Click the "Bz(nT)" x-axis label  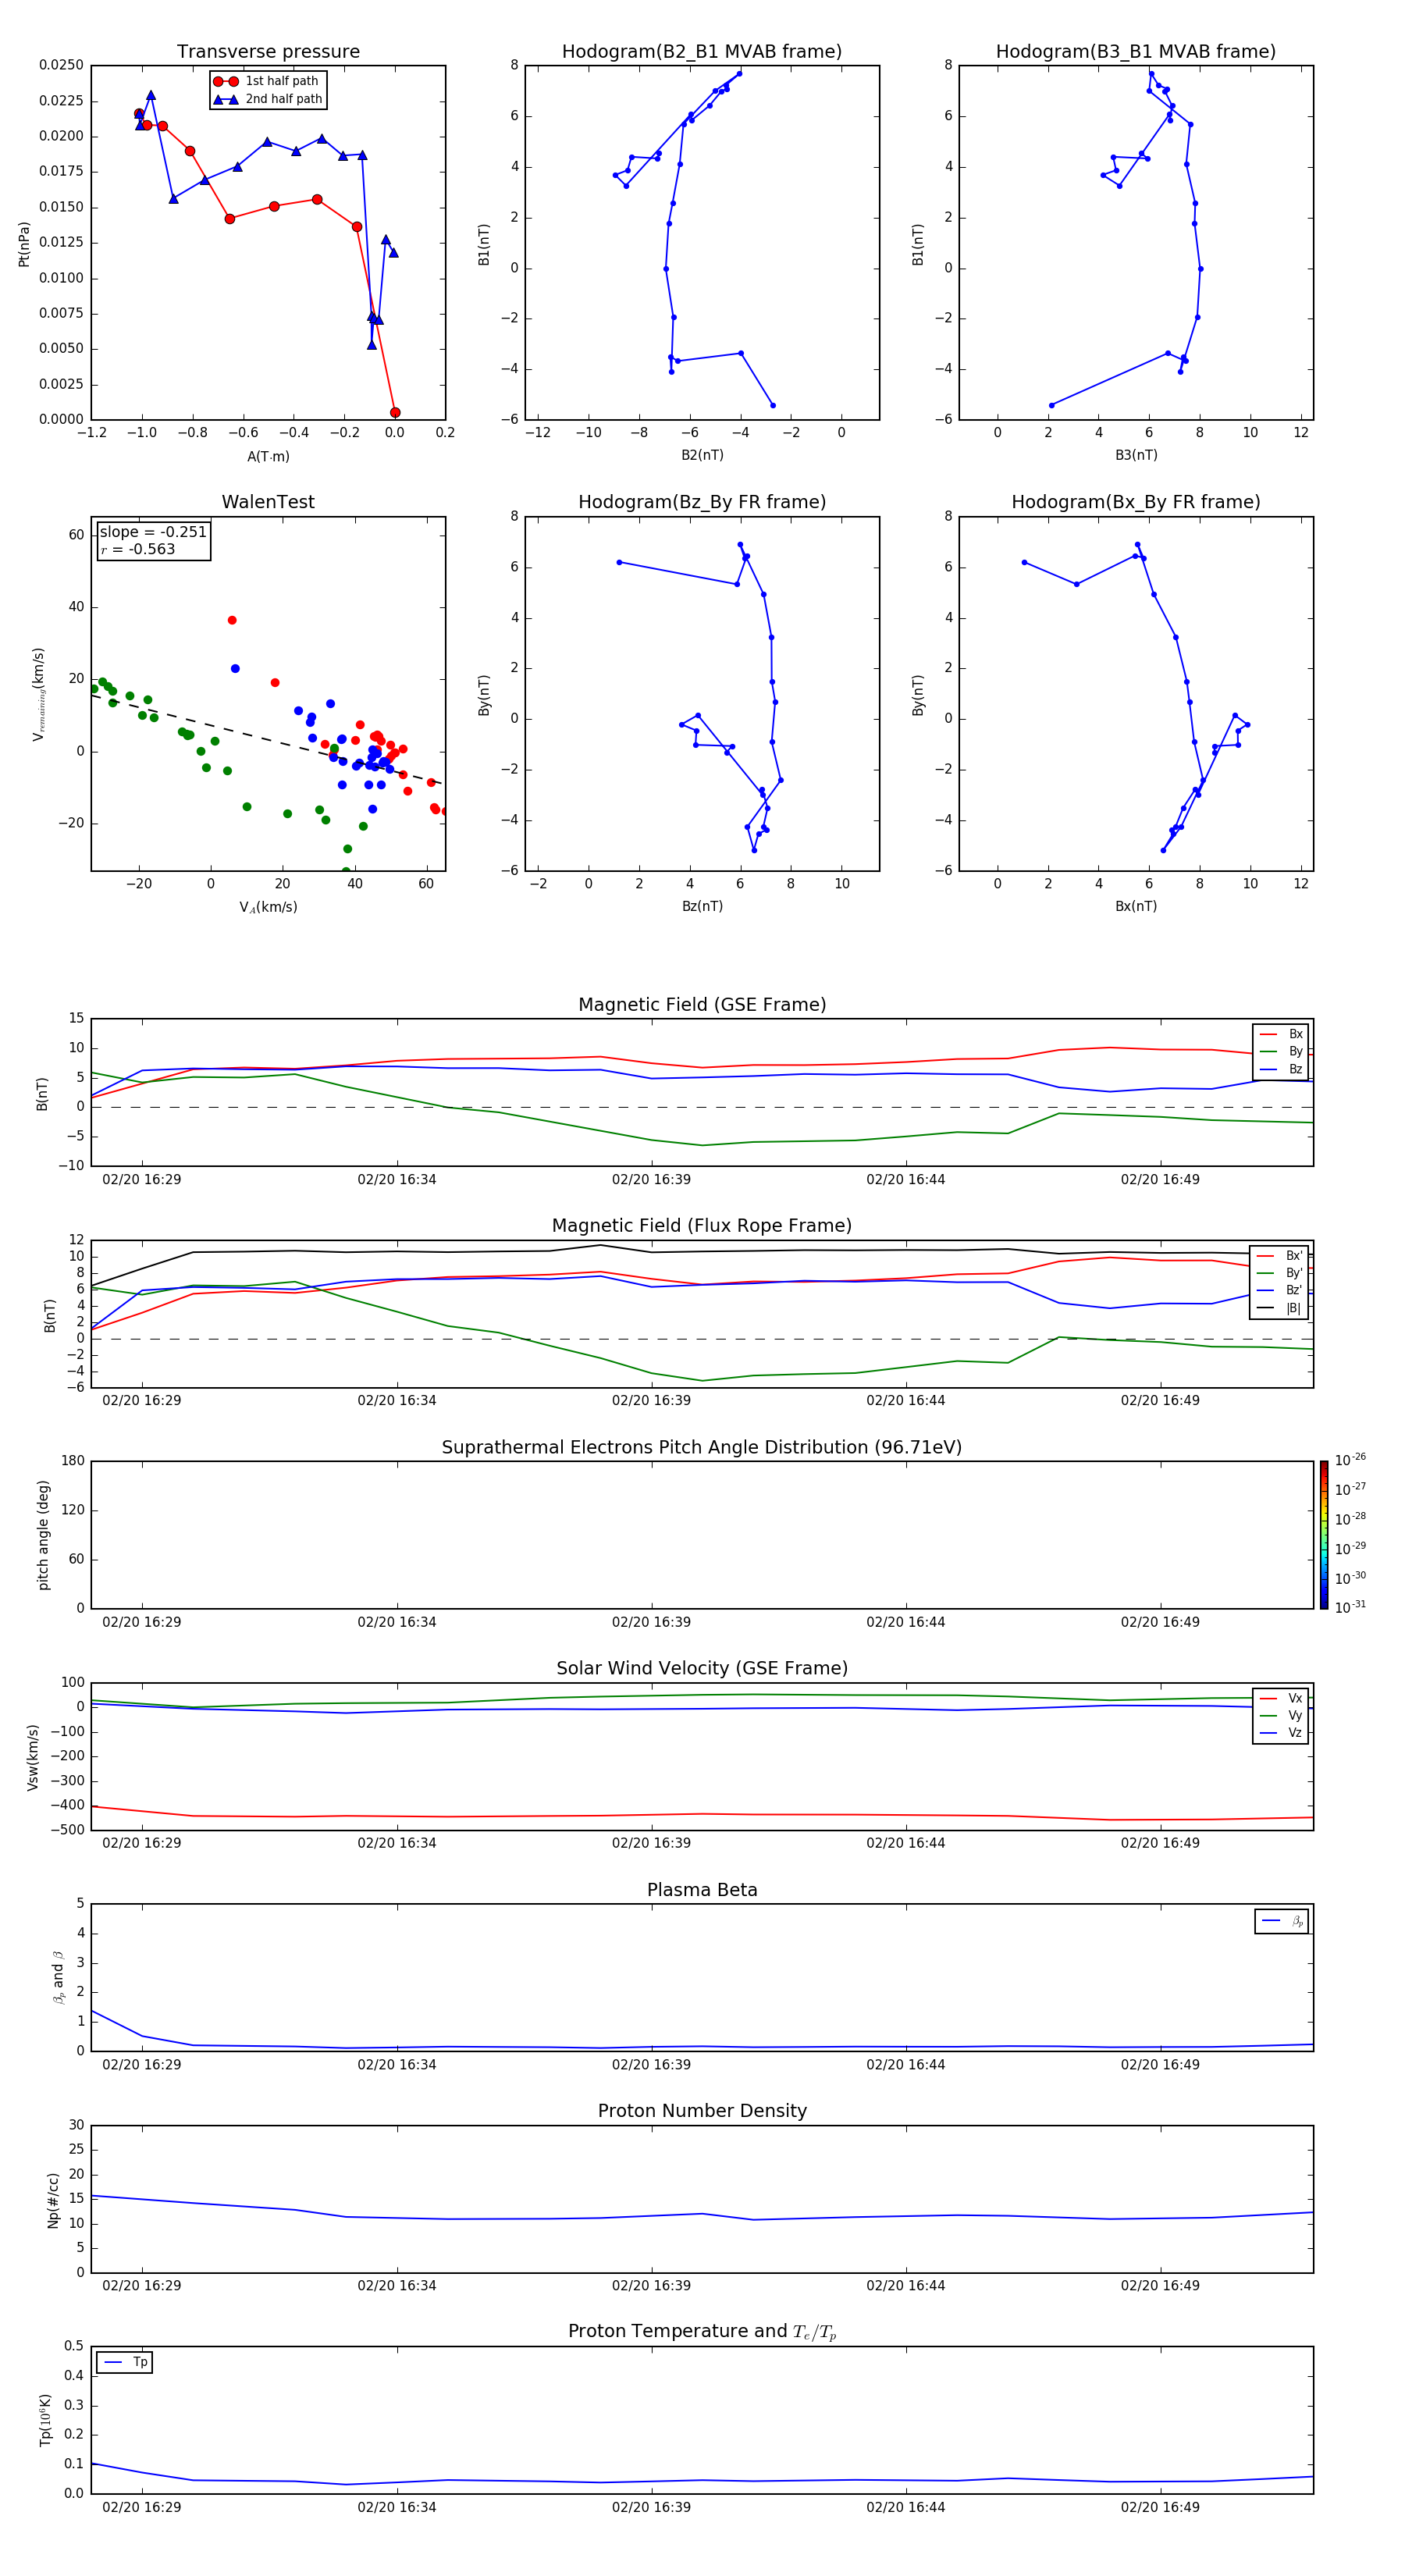[702, 907]
